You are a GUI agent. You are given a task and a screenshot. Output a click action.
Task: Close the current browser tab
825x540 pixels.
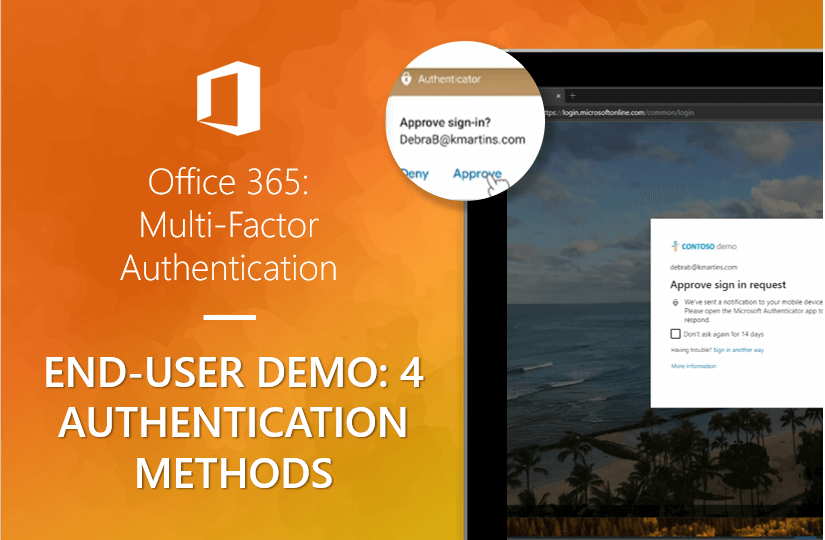[558, 96]
